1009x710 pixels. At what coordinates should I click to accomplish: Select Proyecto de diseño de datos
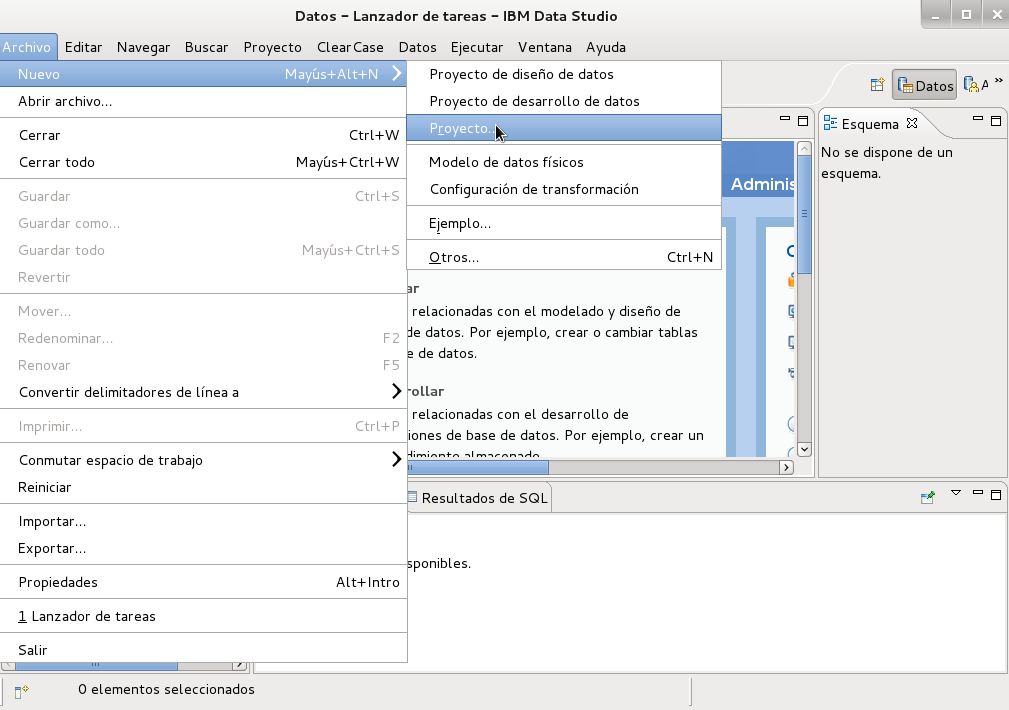click(564, 74)
